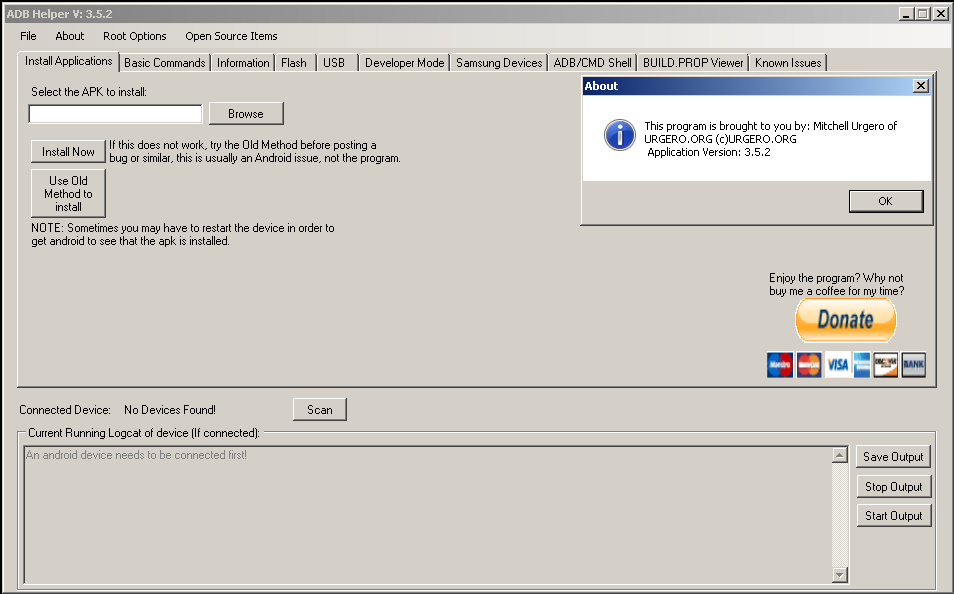The height and width of the screenshot is (594, 954).
Task: Click the blue information icon in About dialog
Action: pos(619,135)
